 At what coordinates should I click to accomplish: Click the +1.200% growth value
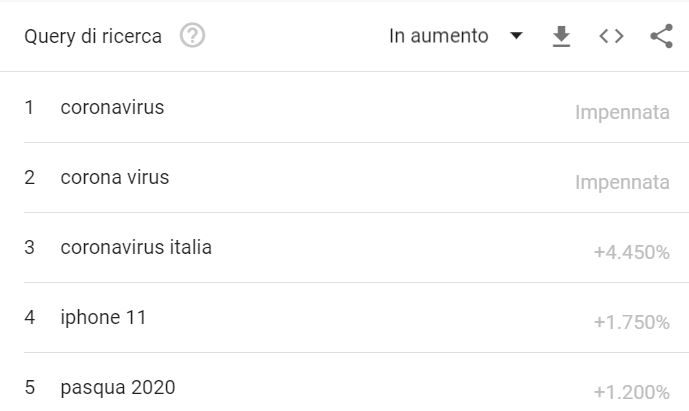pyautogui.click(x=632, y=392)
